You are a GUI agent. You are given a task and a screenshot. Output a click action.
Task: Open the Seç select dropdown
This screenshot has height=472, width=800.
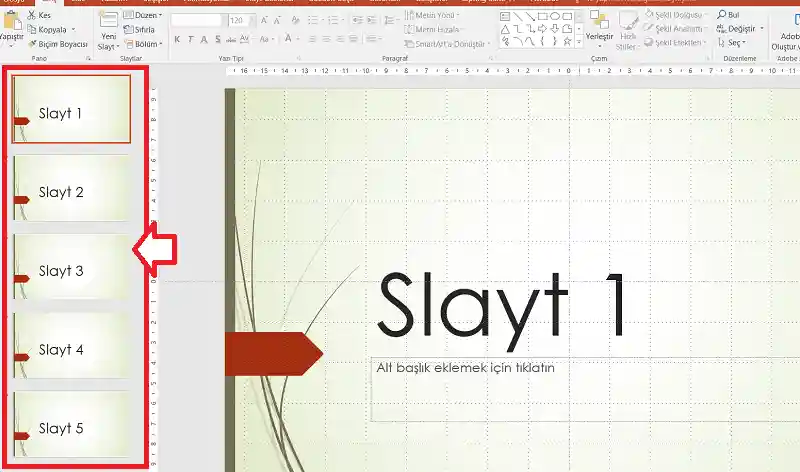tap(732, 42)
